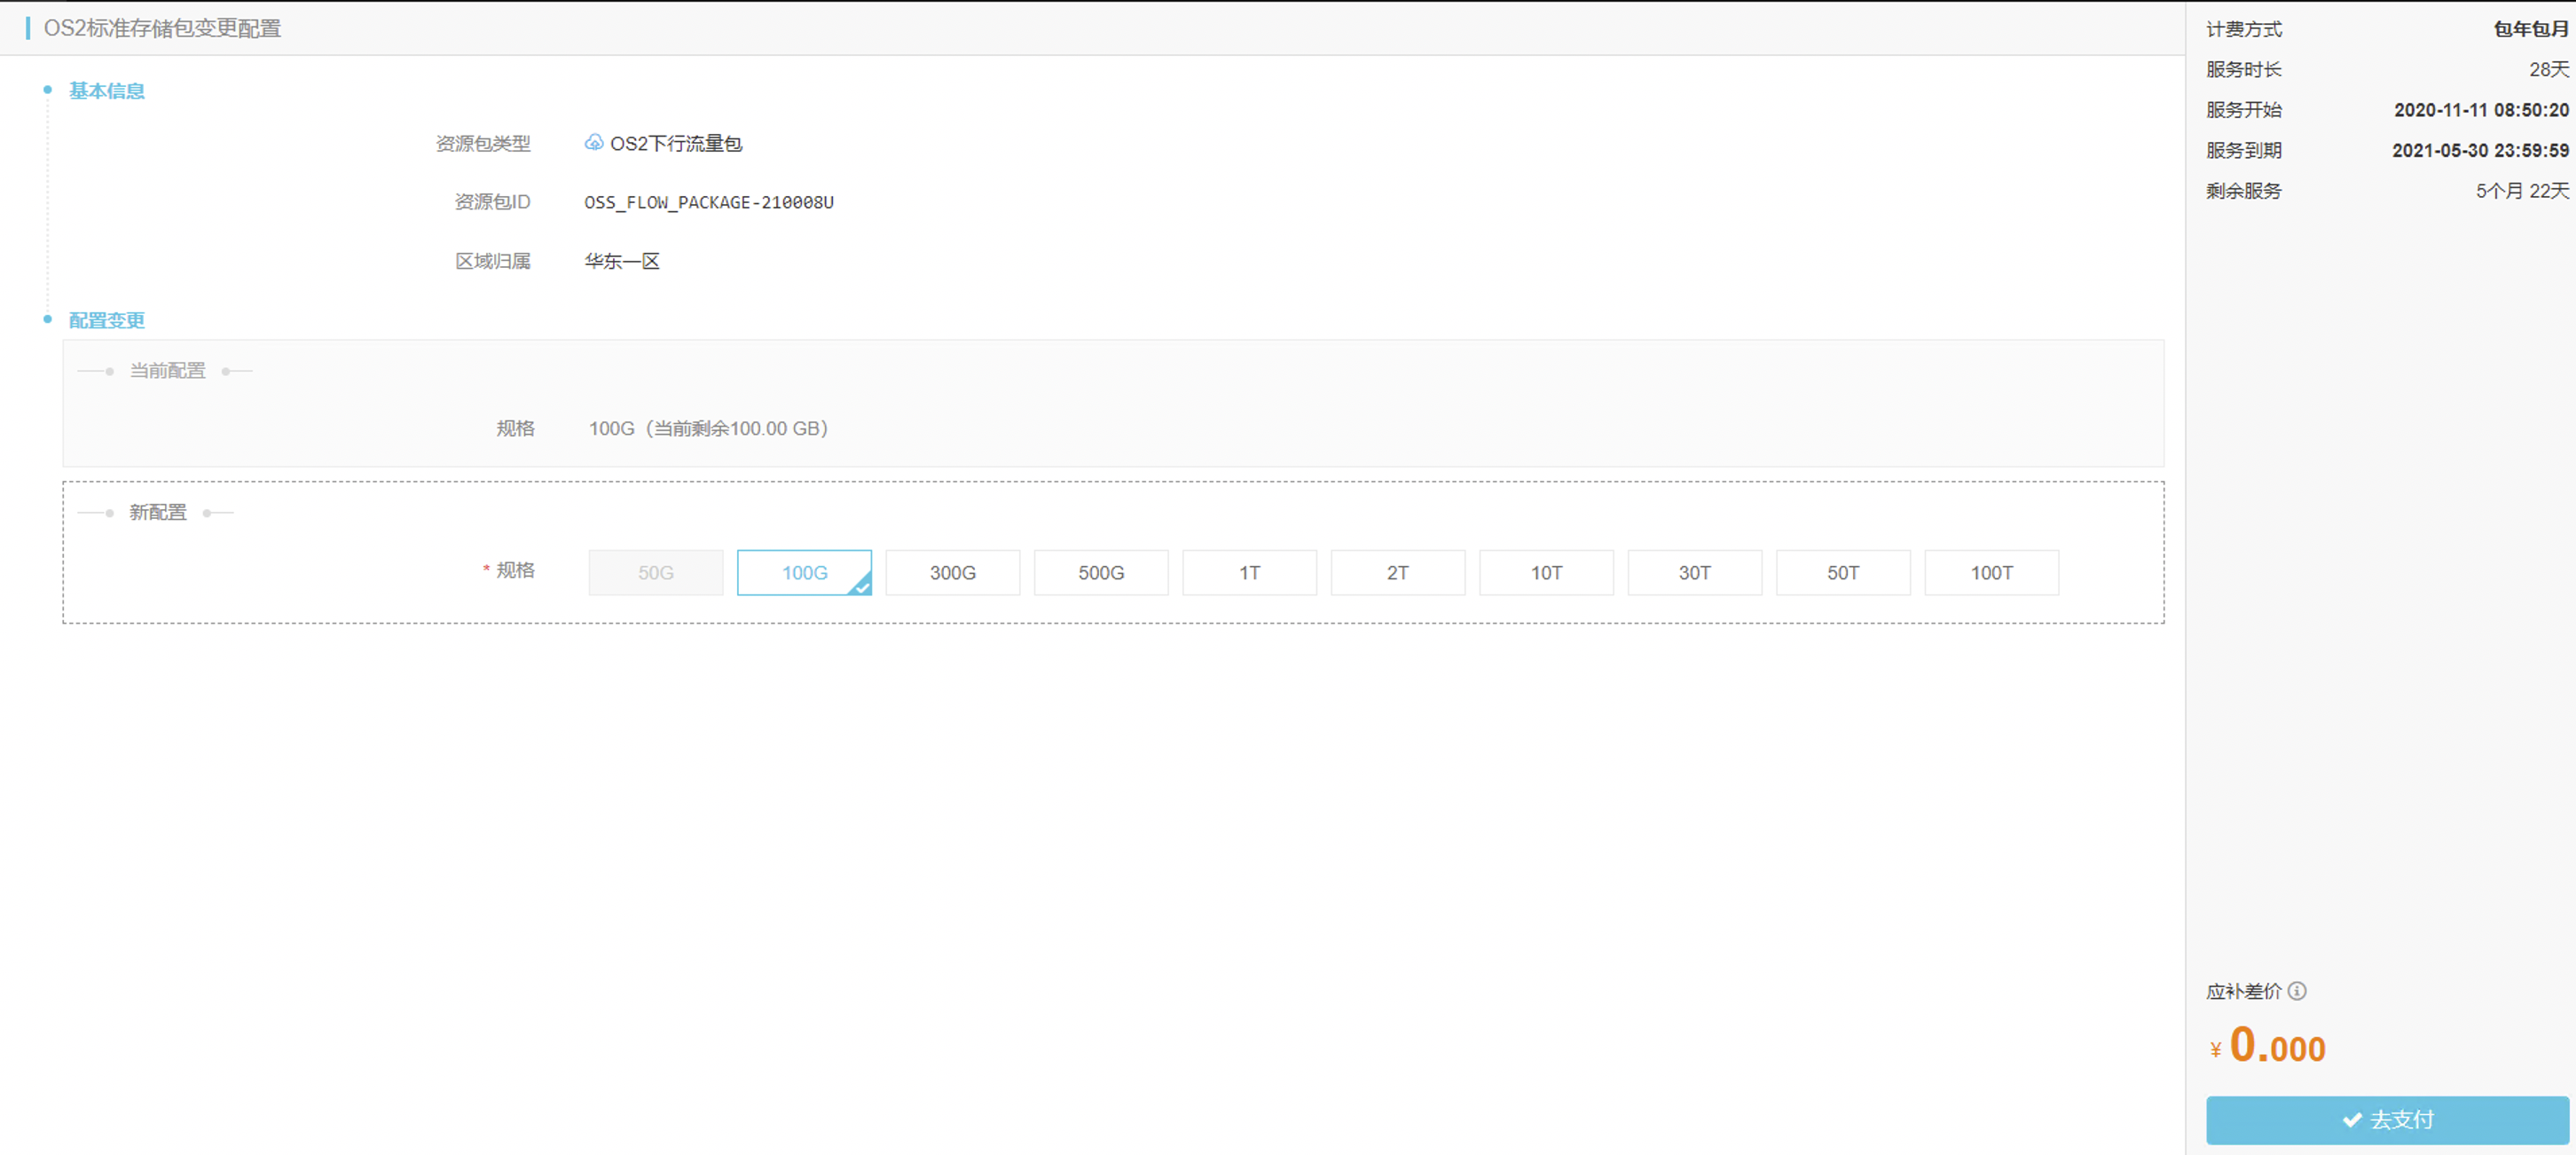The width and height of the screenshot is (2576, 1155).
Task: Click the info icon beside 应补差价
Action: (2297, 991)
